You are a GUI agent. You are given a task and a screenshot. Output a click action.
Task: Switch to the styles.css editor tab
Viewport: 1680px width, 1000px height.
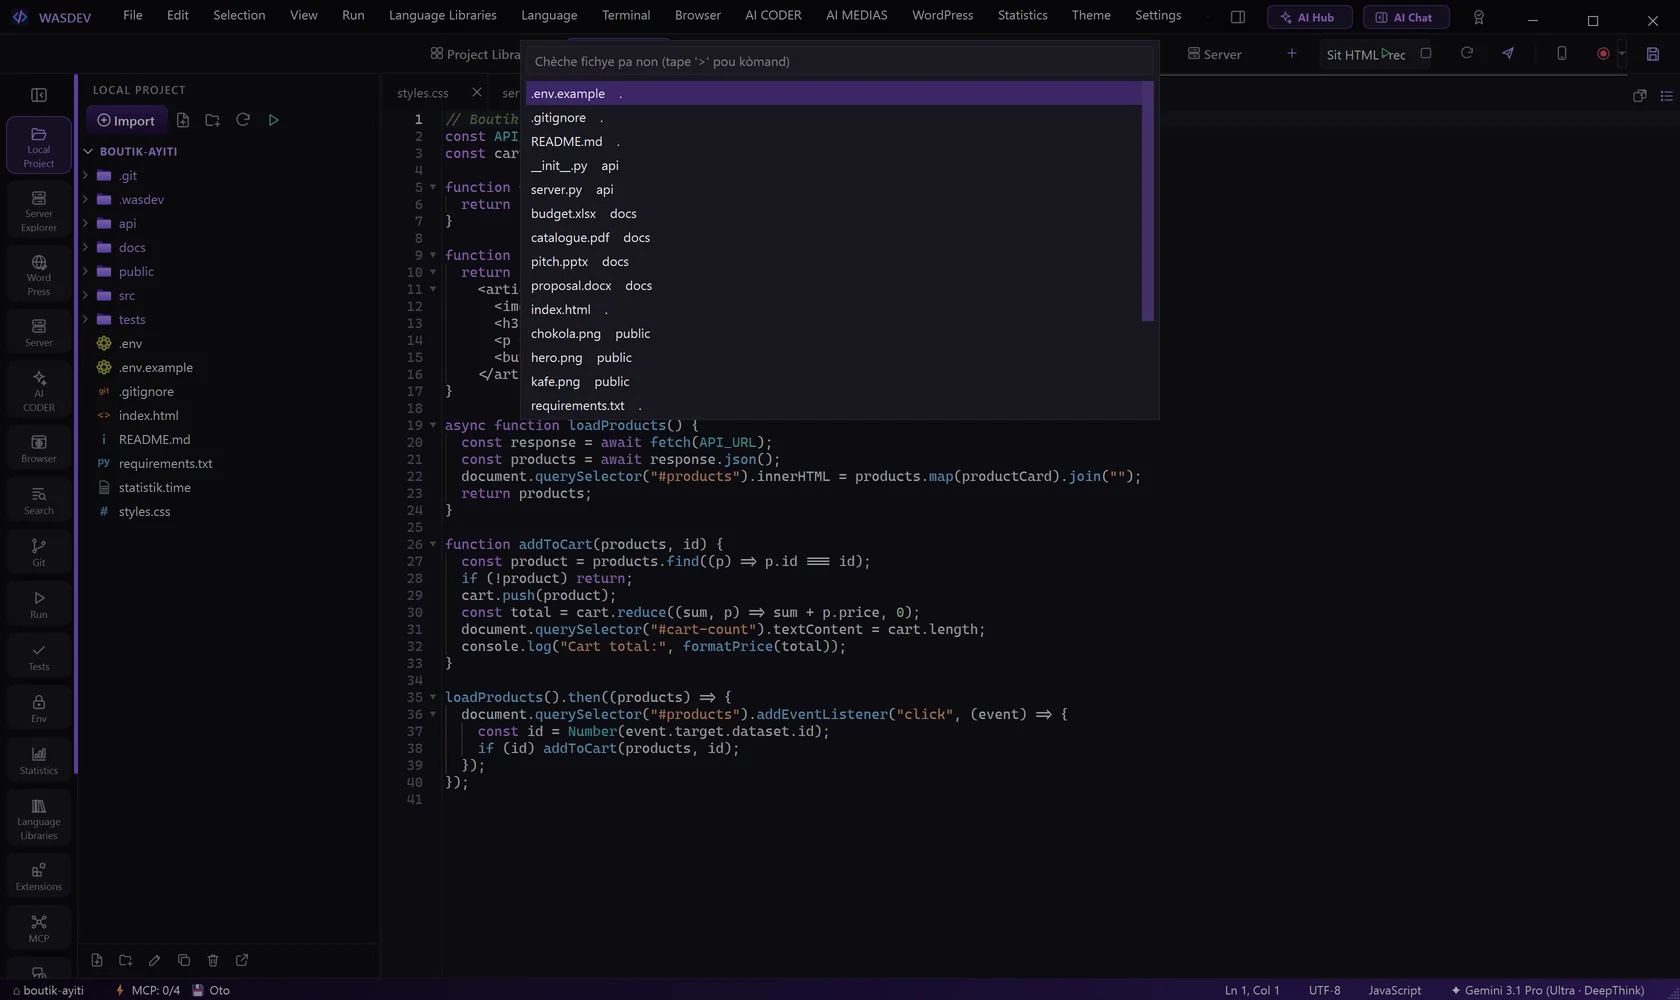click(422, 93)
